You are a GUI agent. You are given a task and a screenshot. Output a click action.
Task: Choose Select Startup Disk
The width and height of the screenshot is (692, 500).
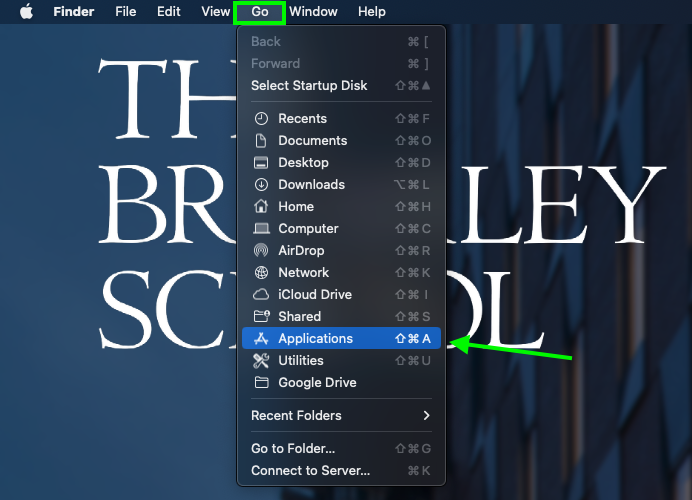(341, 85)
